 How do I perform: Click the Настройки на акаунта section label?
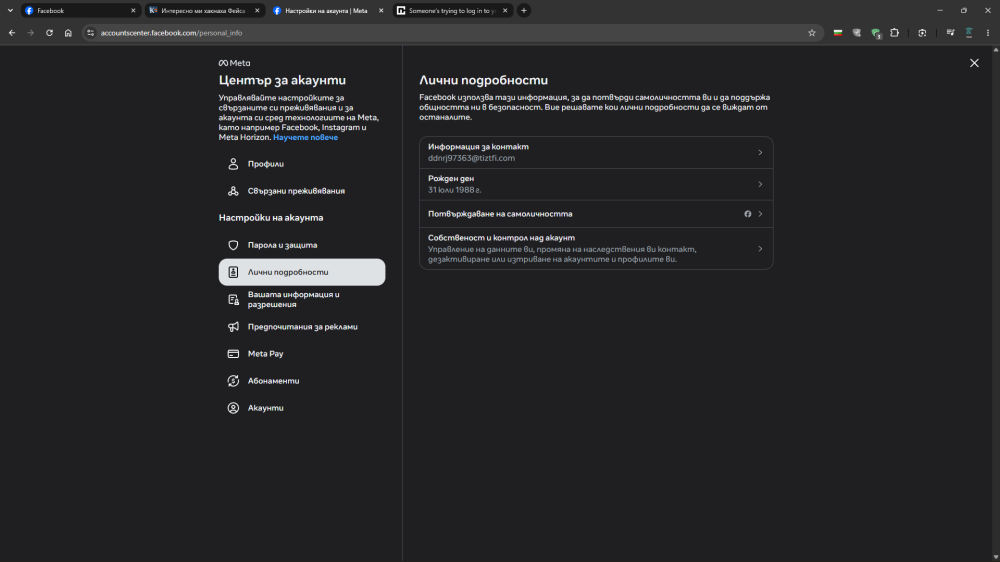tap(271, 218)
